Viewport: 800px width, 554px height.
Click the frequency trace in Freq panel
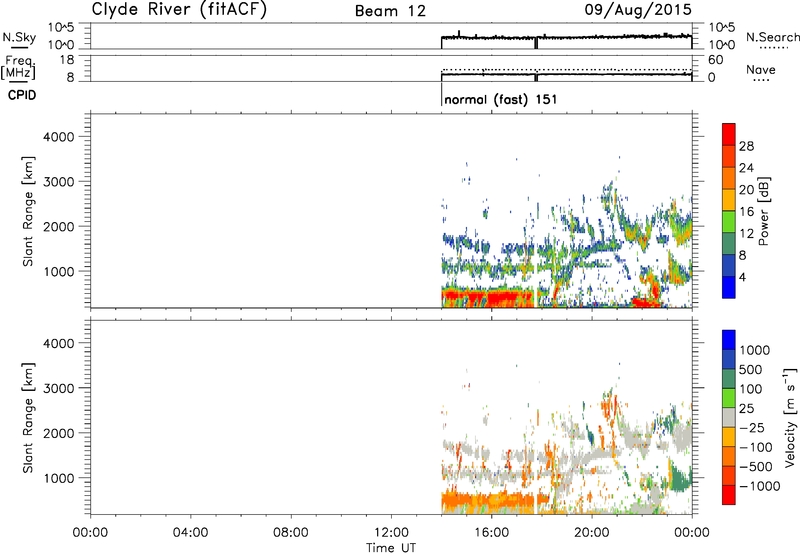click(x=566, y=74)
